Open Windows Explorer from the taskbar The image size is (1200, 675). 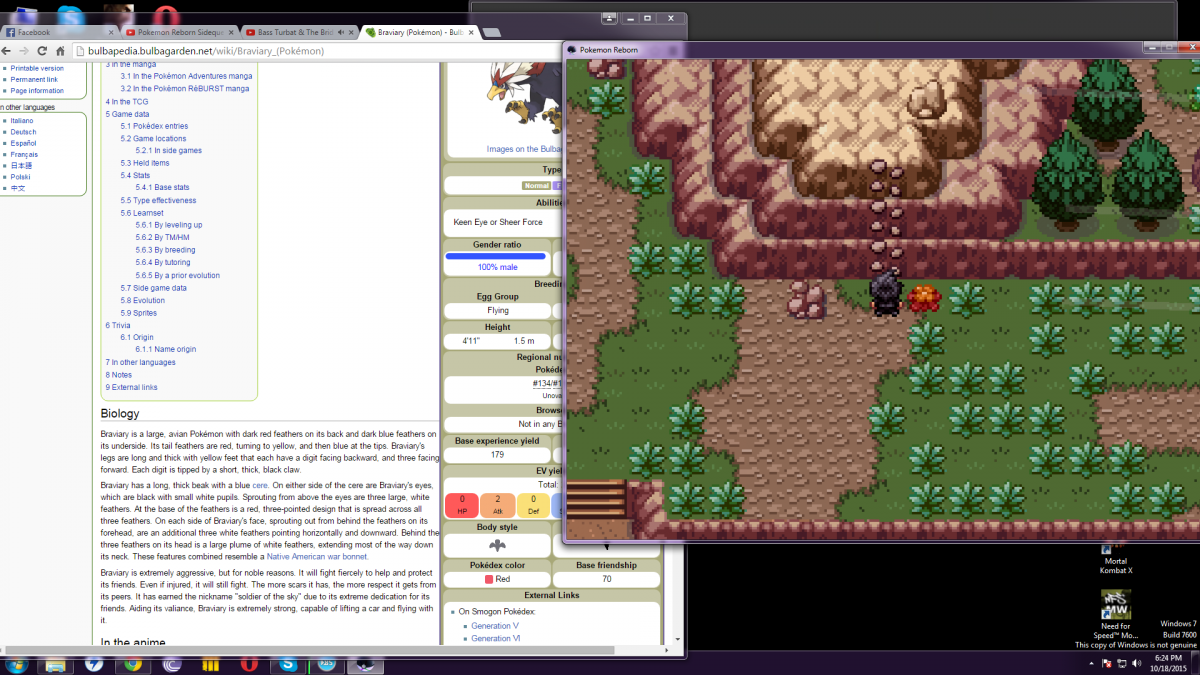tap(56, 664)
